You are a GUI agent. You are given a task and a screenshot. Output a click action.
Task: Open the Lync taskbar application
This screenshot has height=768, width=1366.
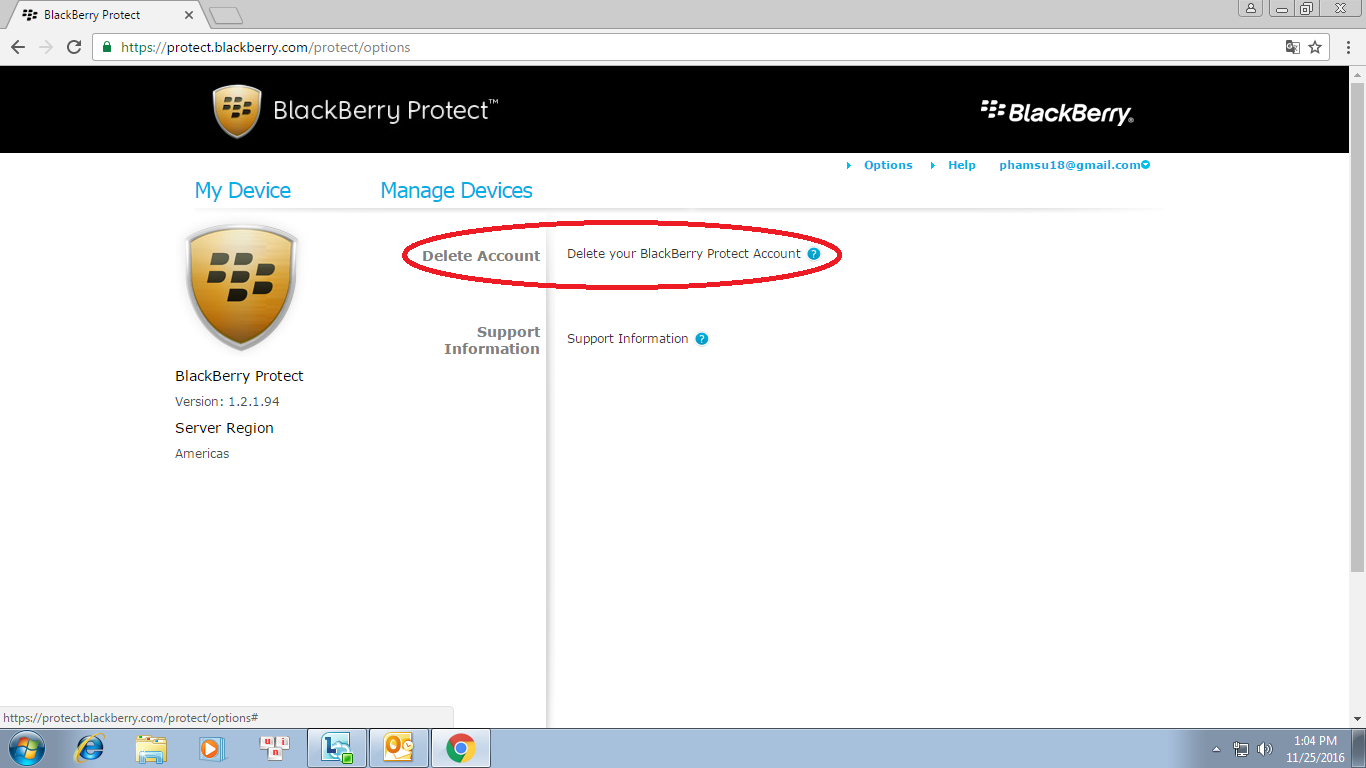tap(337, 748)
